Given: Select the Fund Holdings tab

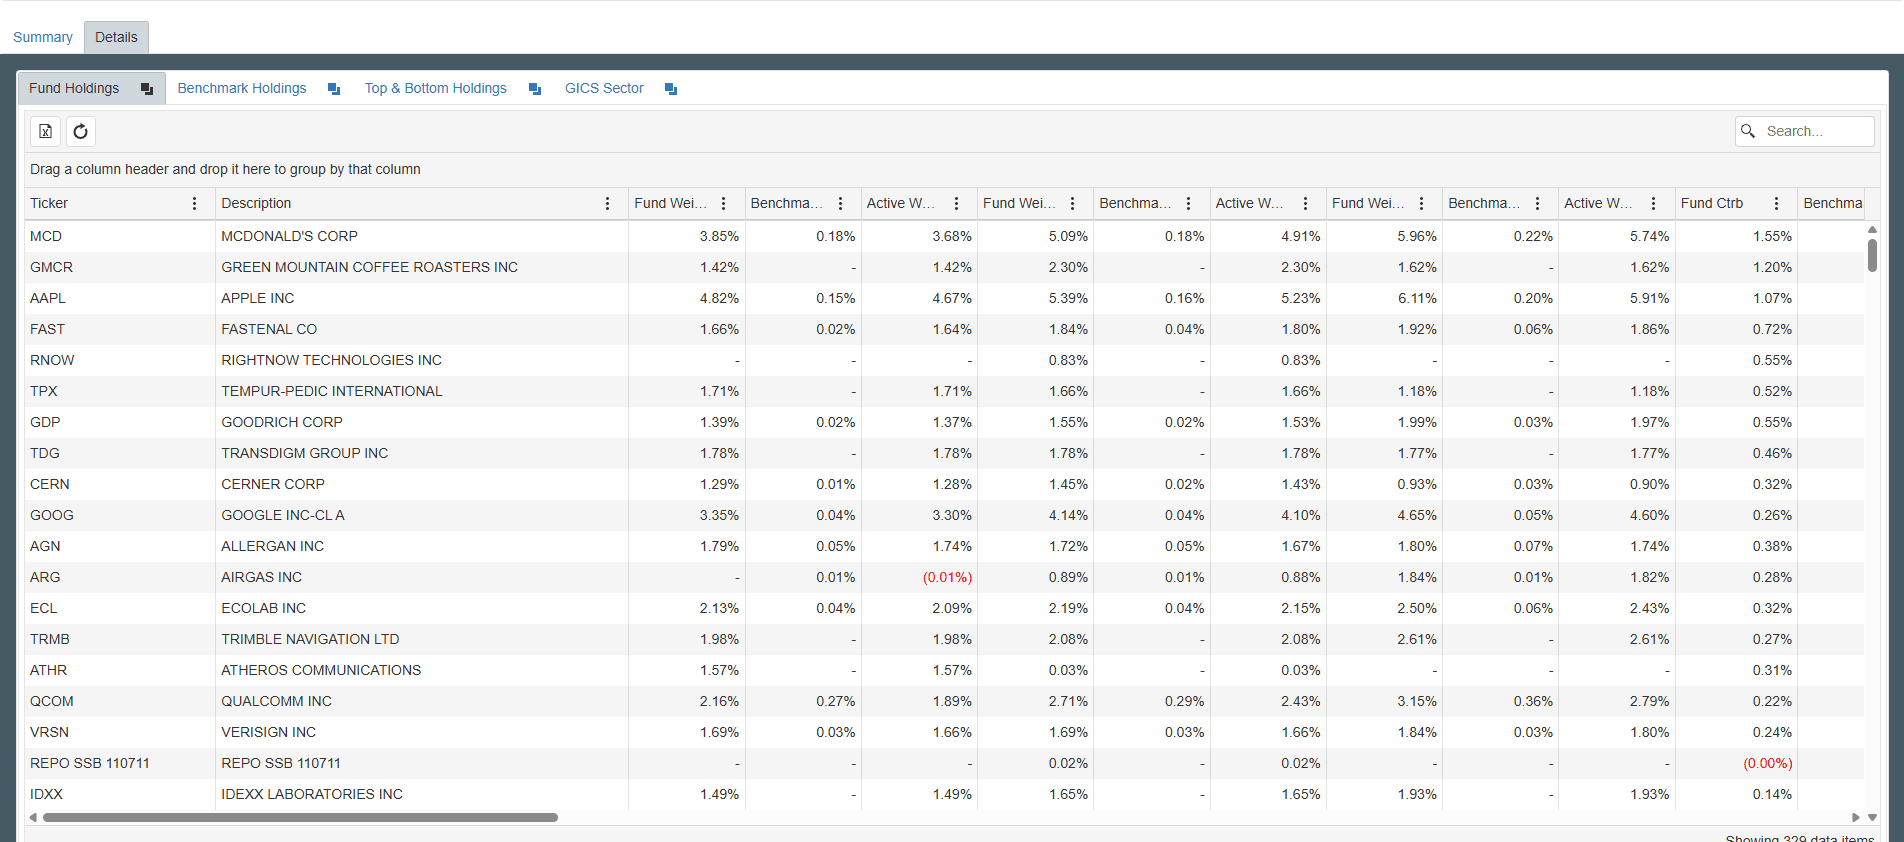Looking at the screenshot, I should pyautogui.click(x=74, y=88).
